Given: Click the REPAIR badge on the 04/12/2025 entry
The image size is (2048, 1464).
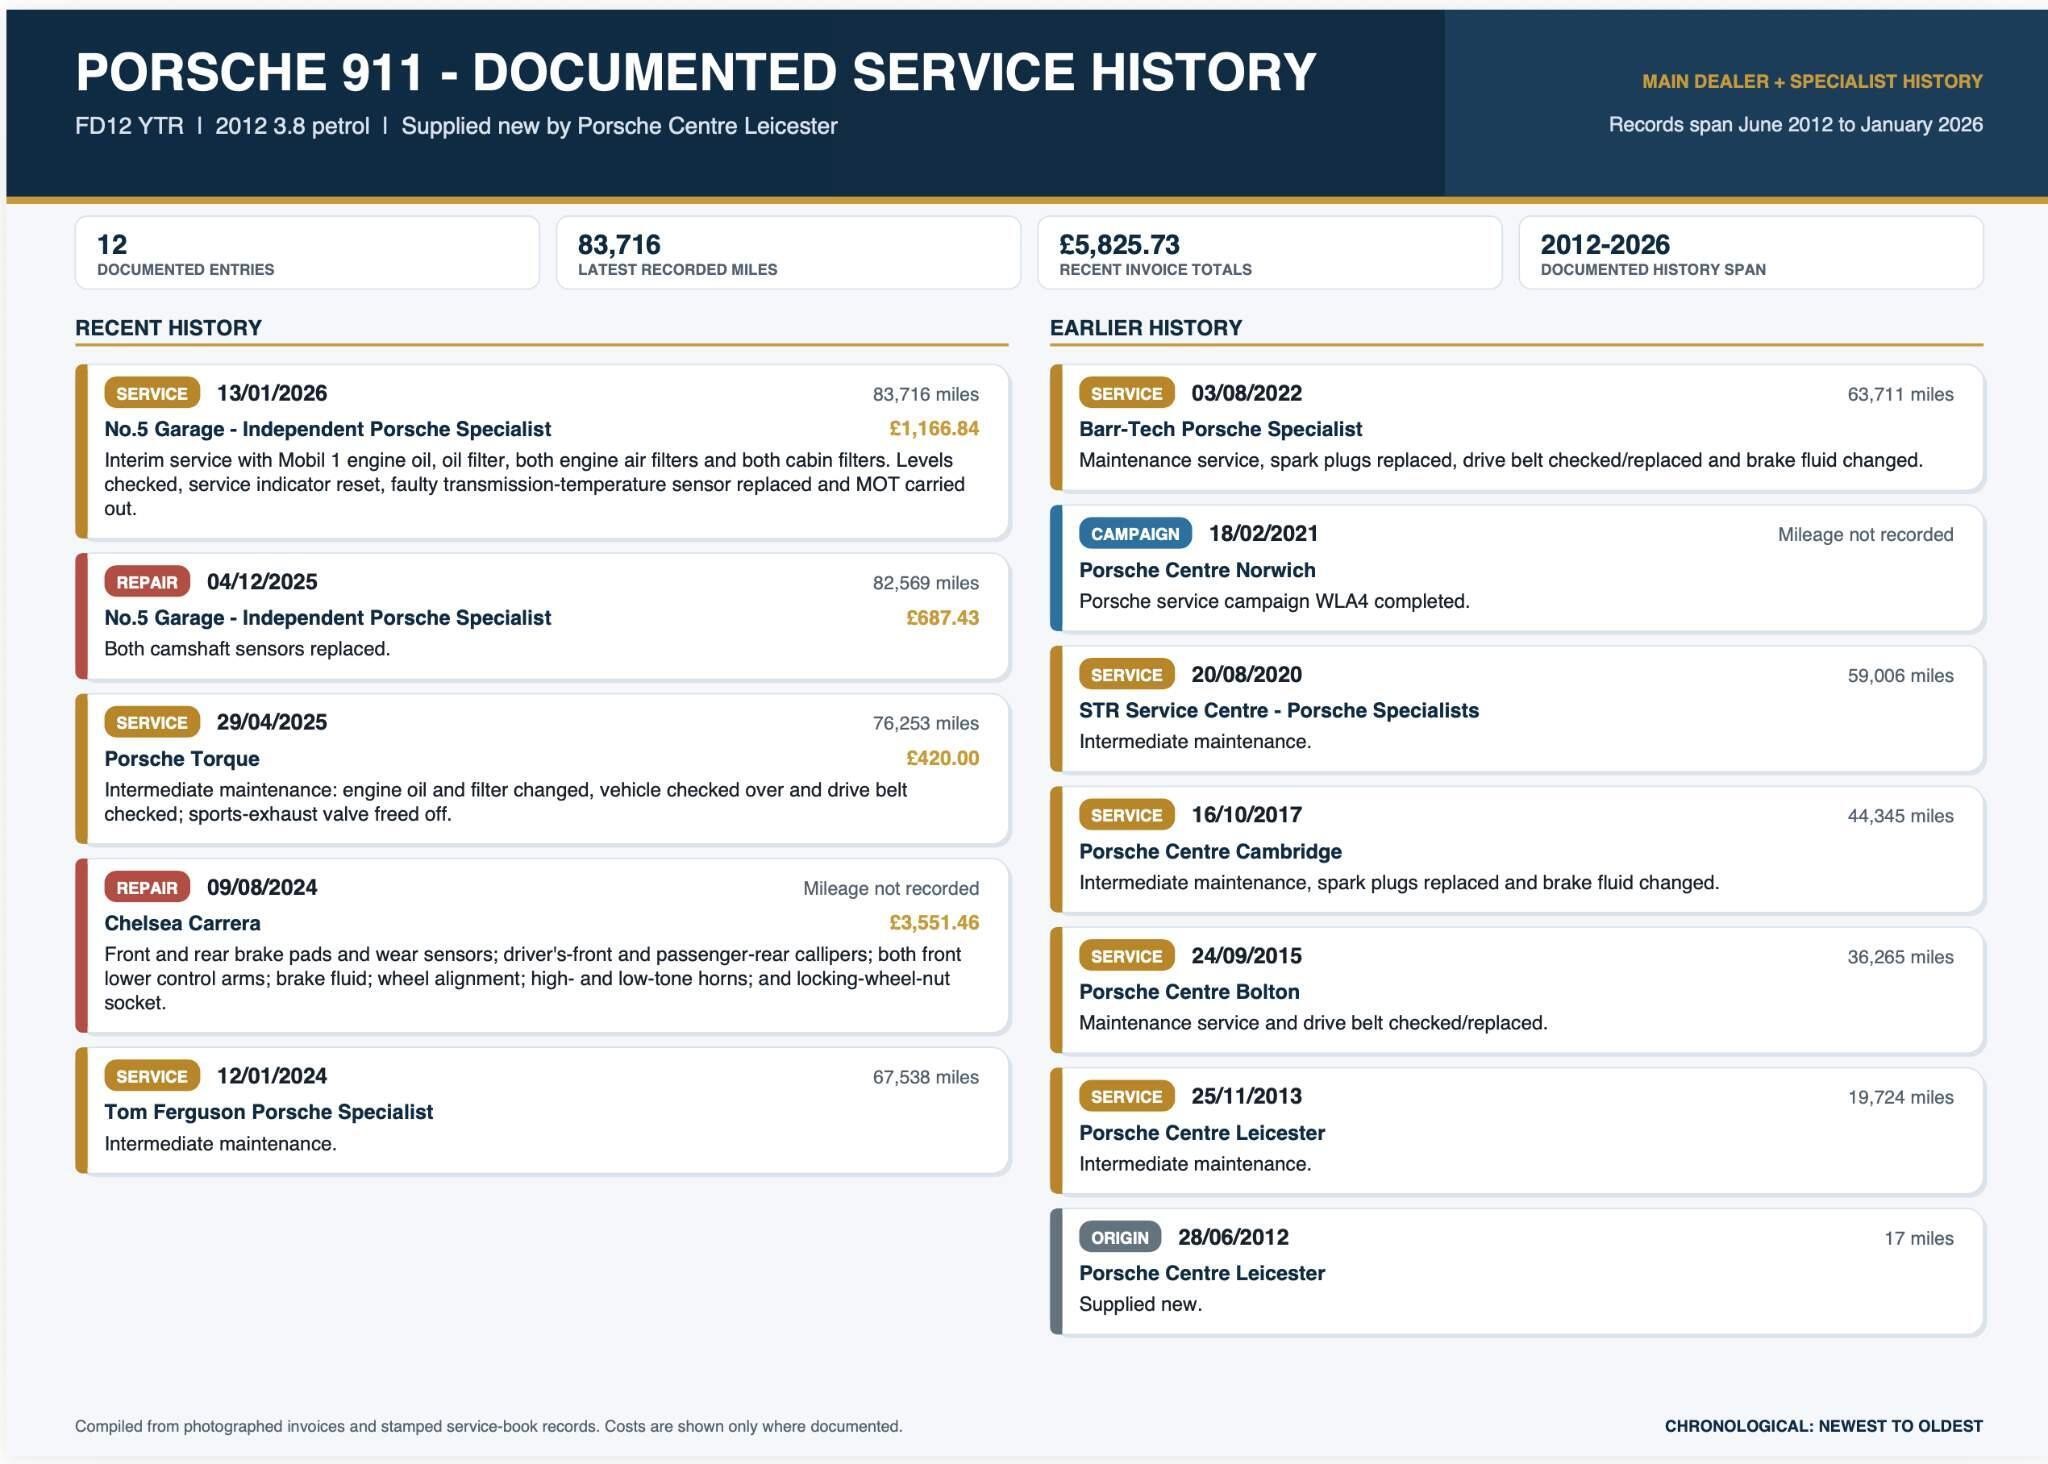Looking at the screenshot, I should 147,582.
